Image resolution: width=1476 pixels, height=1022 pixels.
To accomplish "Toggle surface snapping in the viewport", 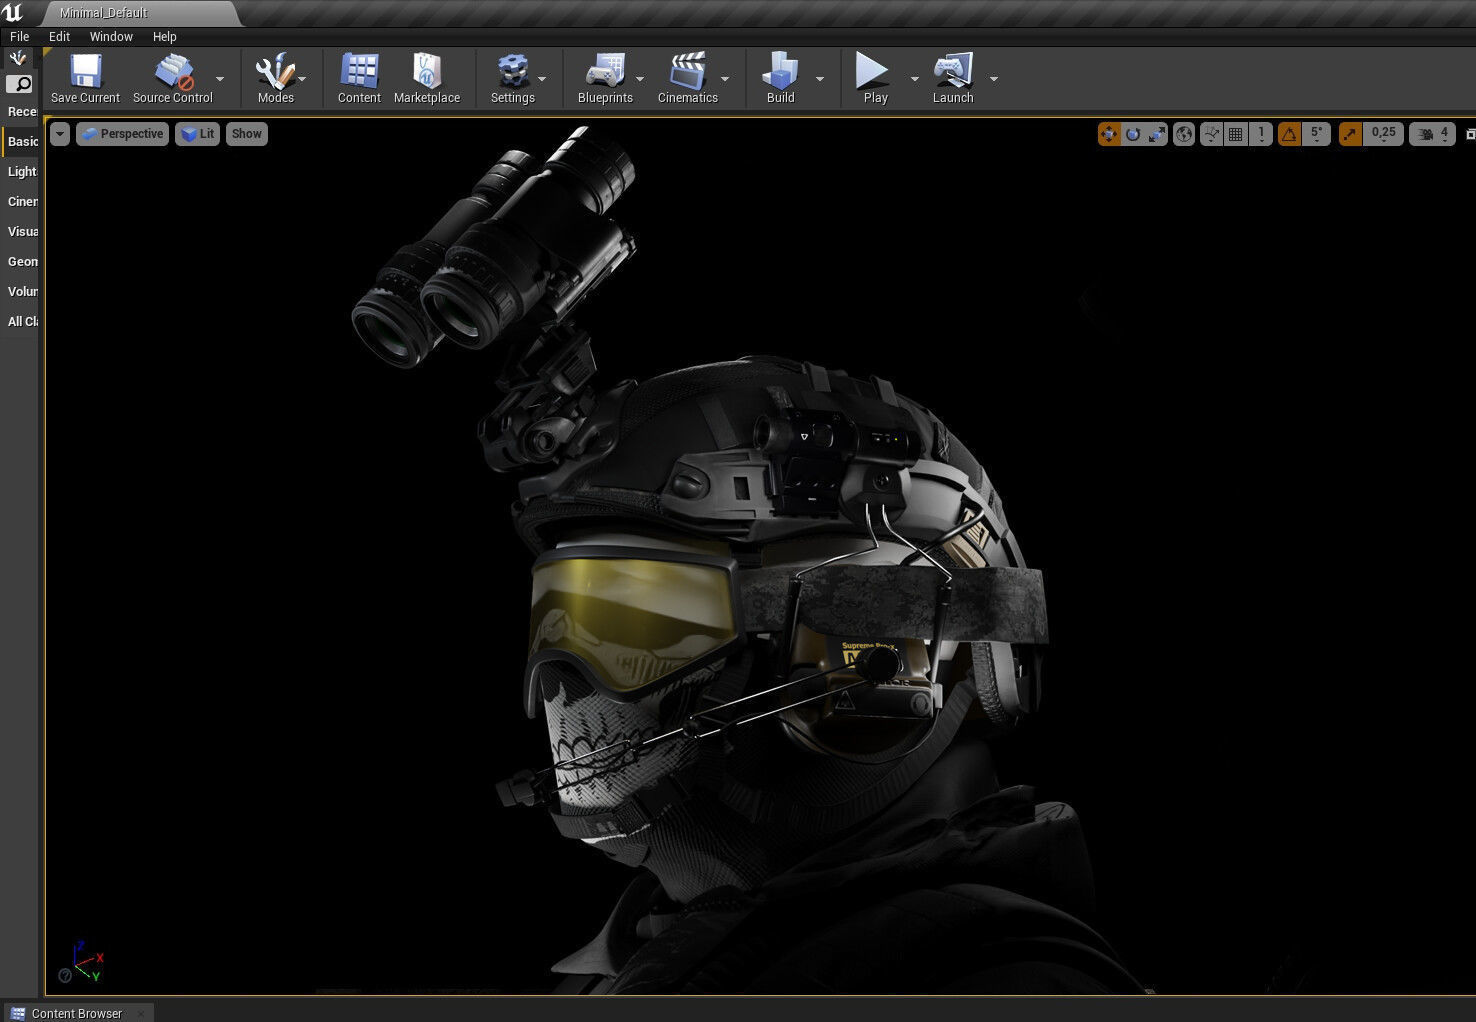I will click(x=1211, y=134).
